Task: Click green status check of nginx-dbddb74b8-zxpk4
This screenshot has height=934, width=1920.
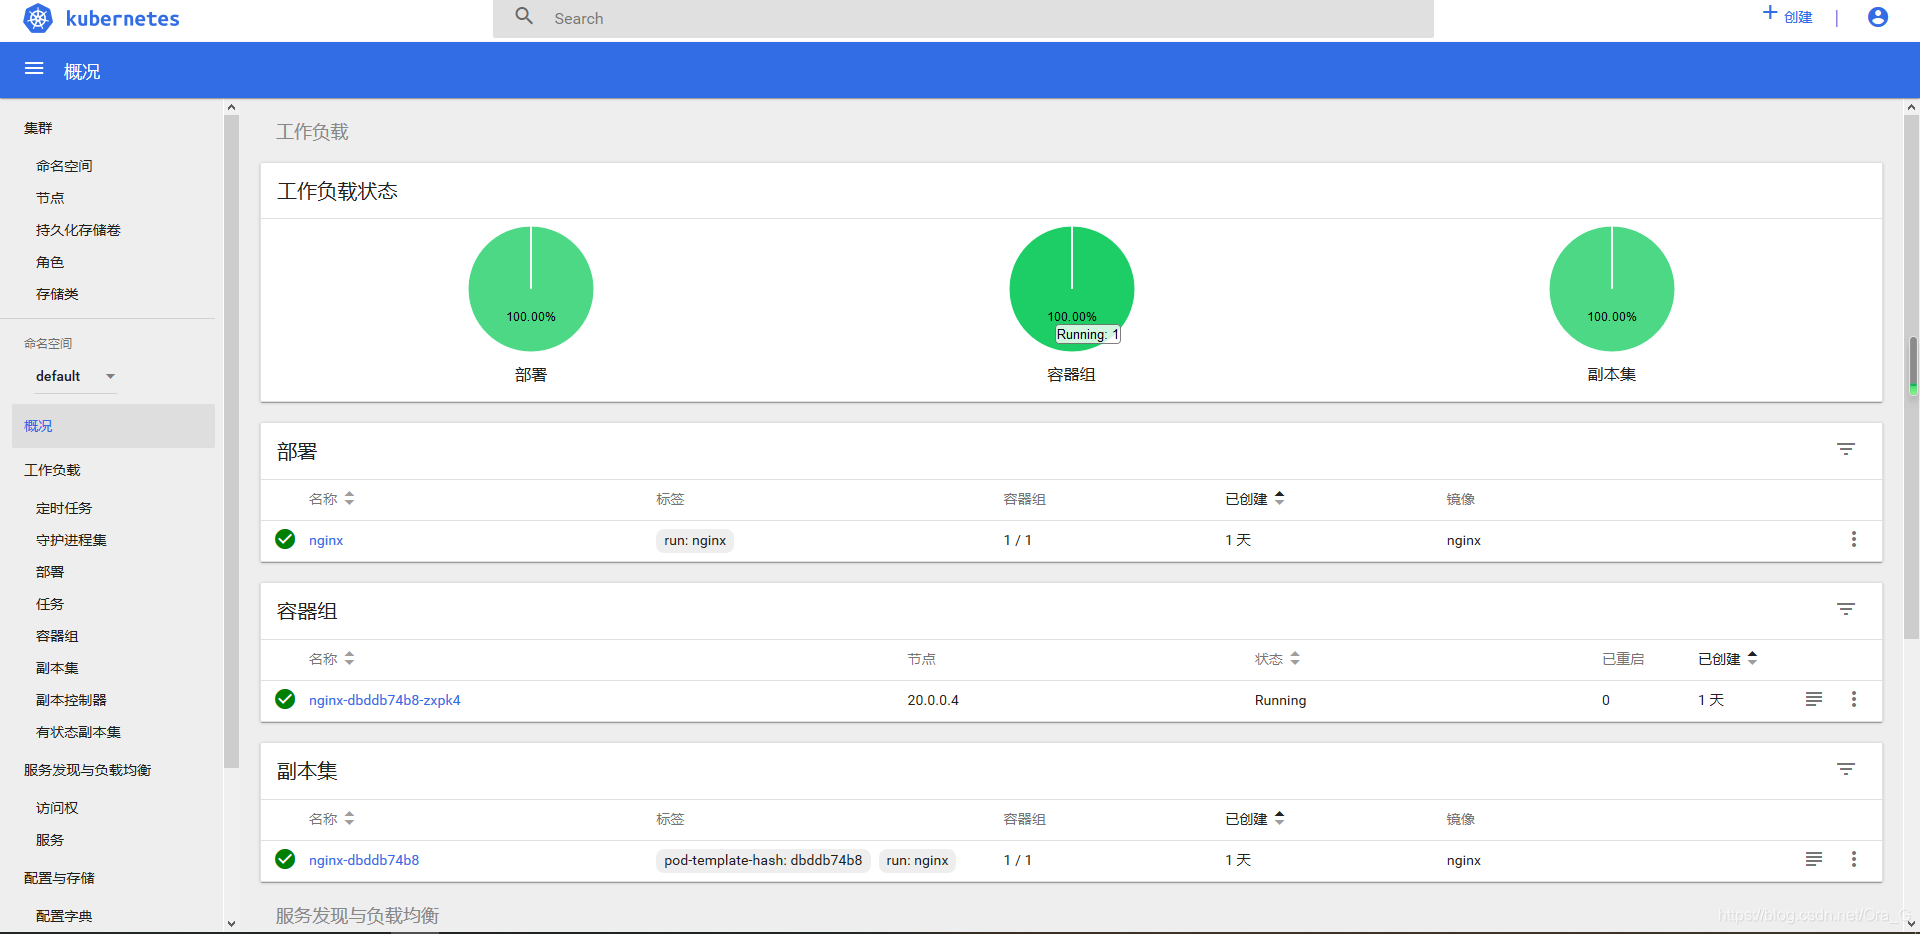Action: tap(285, 699)
